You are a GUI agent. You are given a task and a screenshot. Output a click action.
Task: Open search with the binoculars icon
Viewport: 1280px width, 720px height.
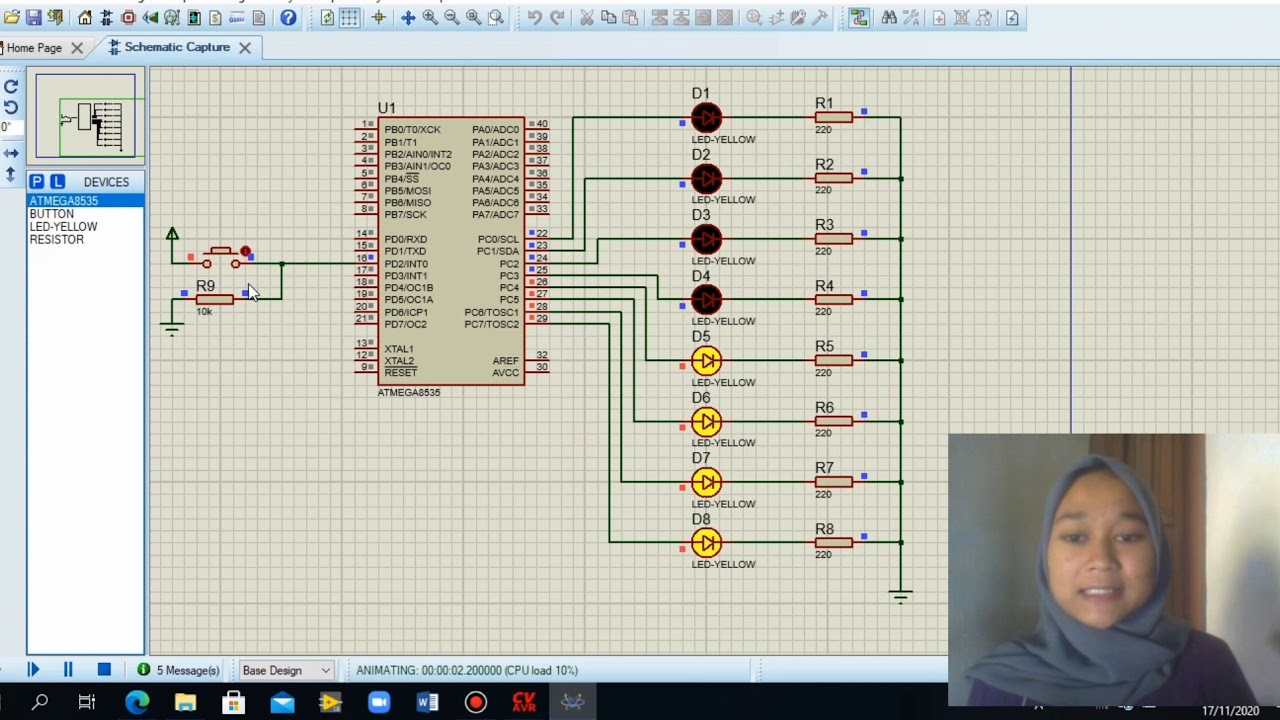(x=889, y=17)
